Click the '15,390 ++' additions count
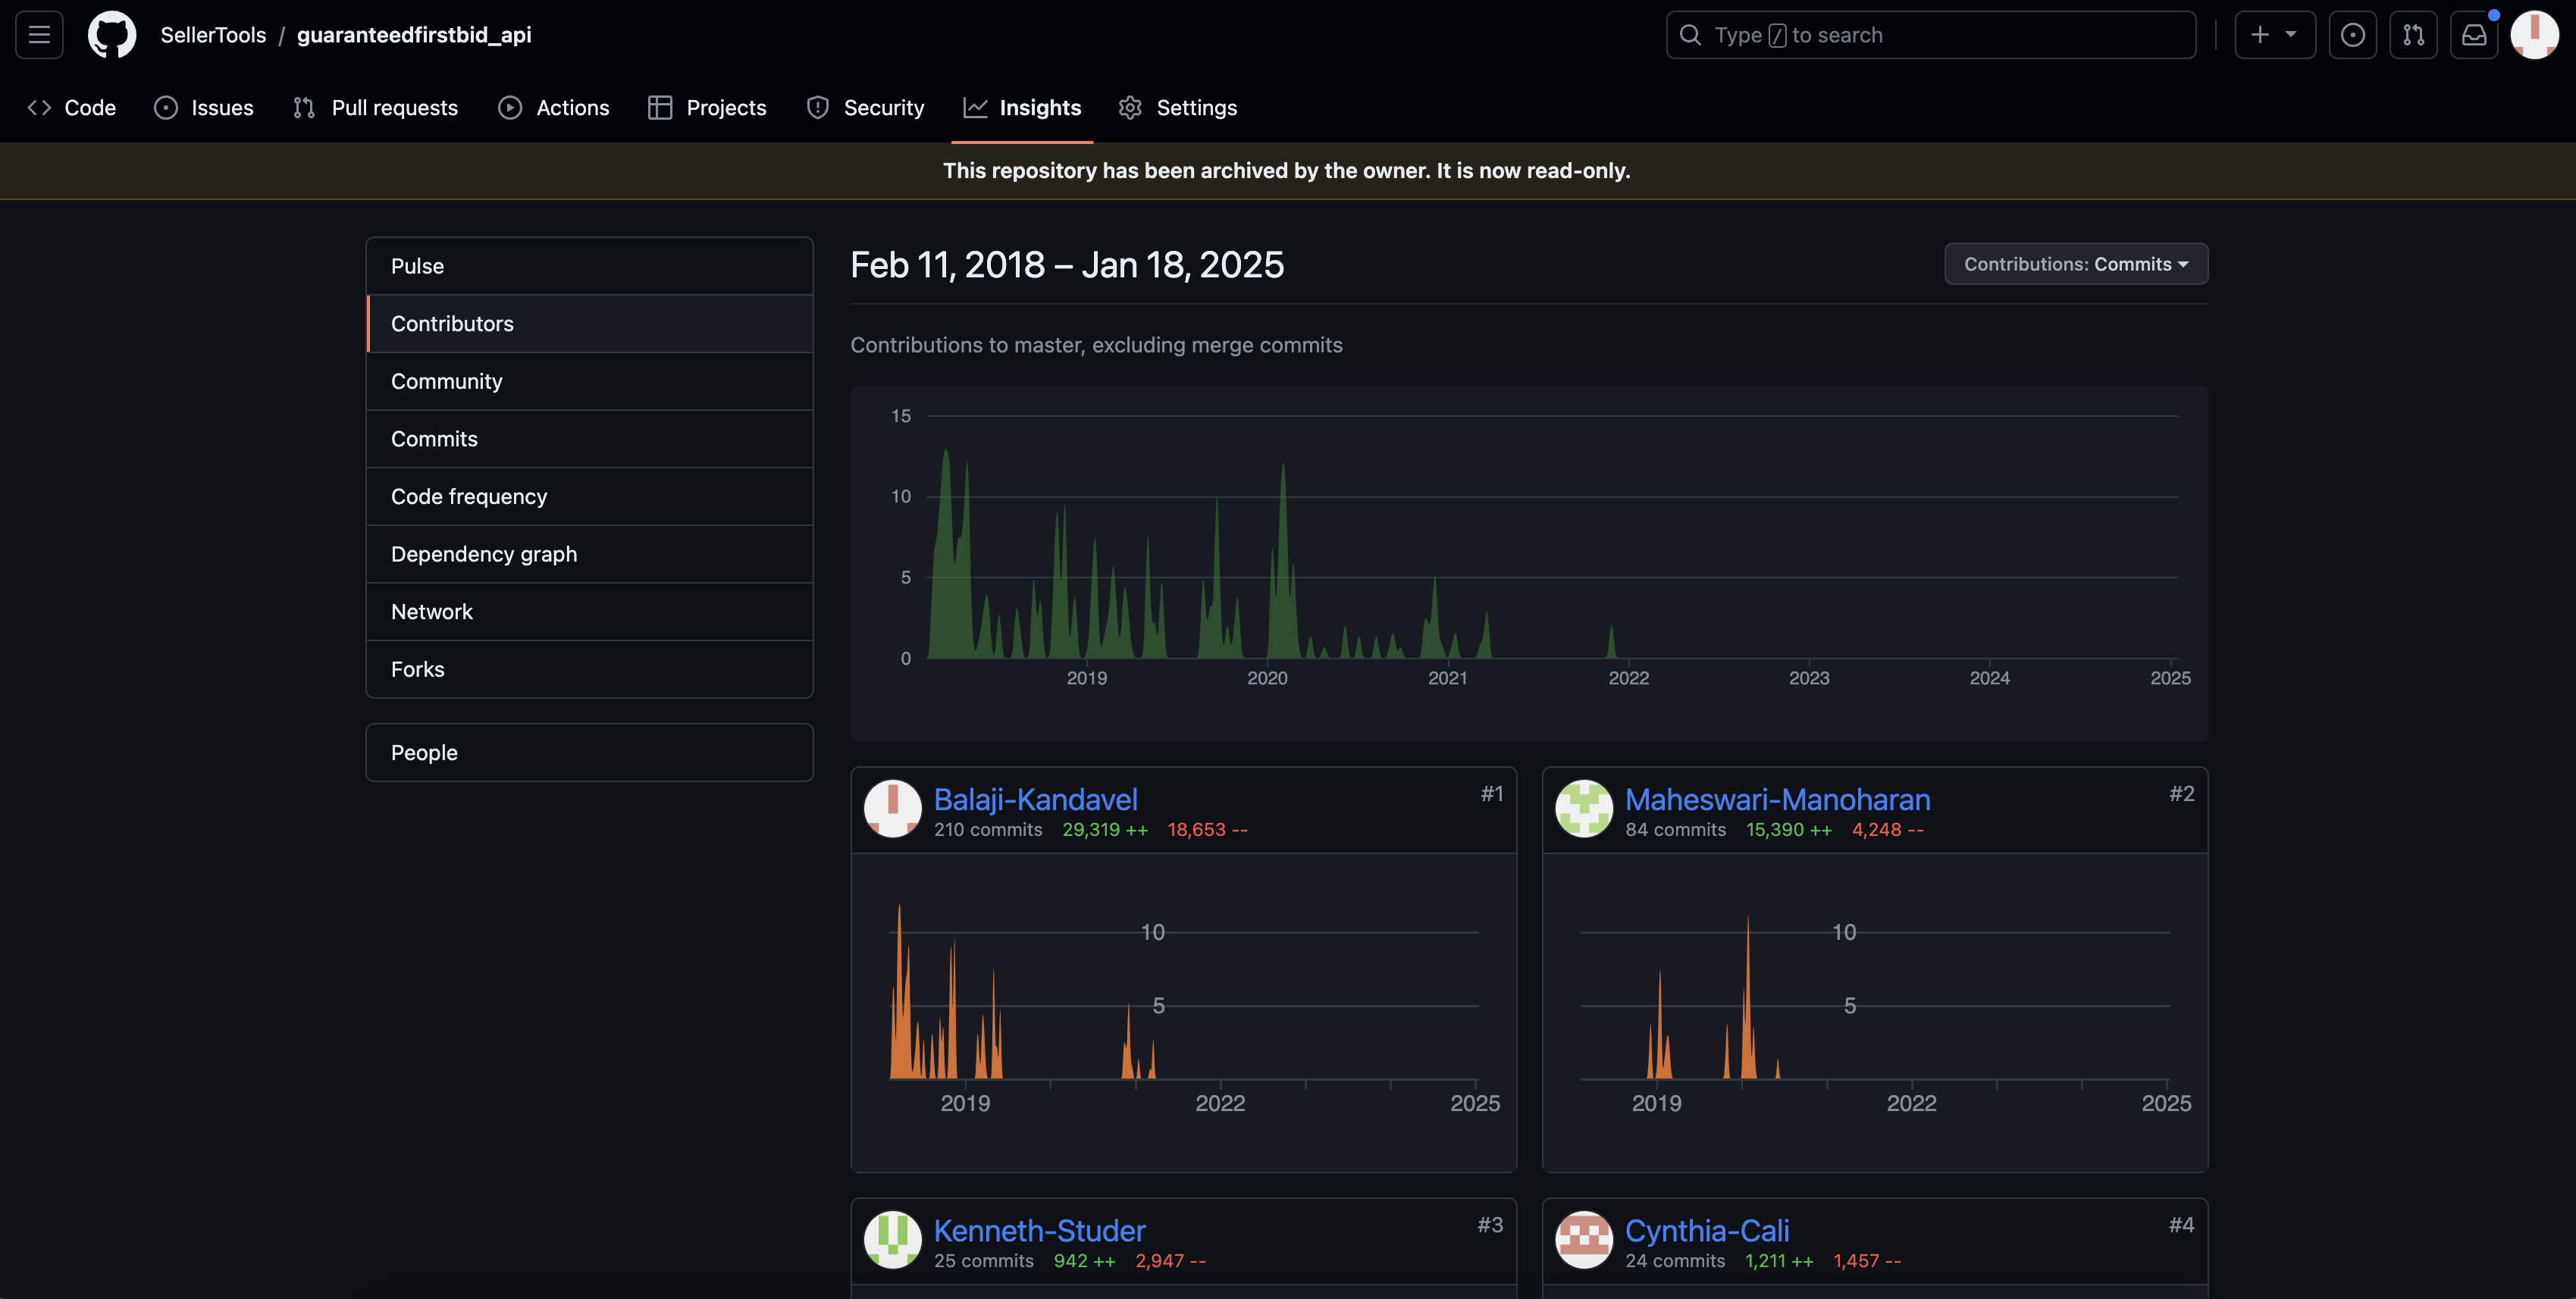2576x1299 pixels. coord(1789,830)
